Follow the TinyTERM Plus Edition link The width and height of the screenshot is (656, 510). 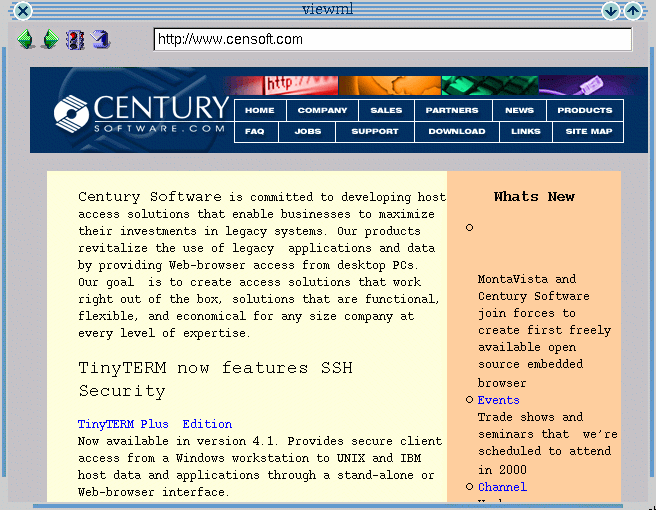[x=155, y=424]
